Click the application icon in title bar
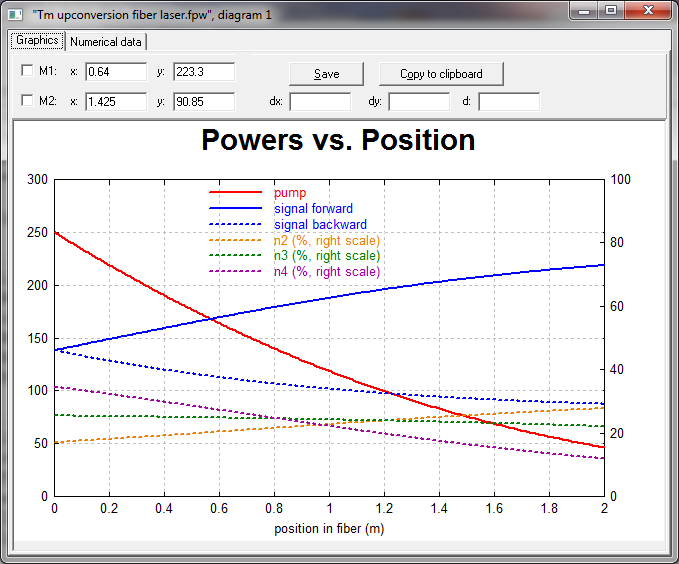The image size is (679, 564). (x=15, y=14)
